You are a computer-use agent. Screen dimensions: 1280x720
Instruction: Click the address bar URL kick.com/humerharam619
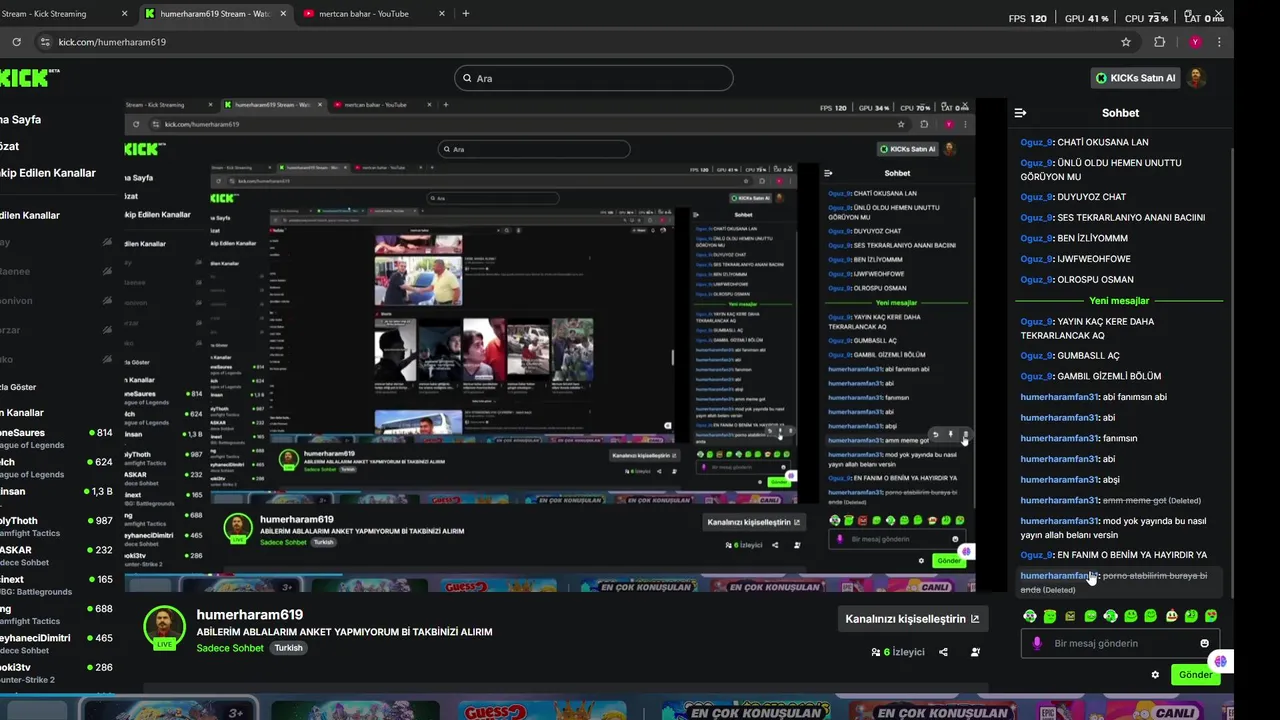pos(112,42)
